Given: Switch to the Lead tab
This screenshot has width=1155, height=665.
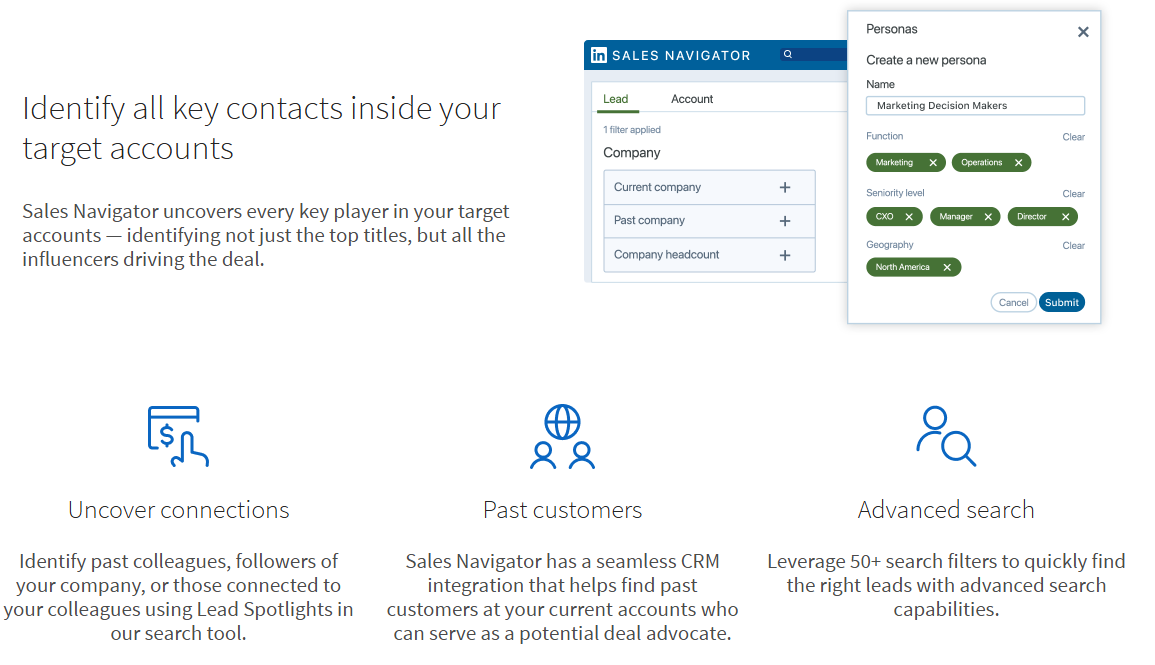Looking at the screenshot, I should point(616,99).
